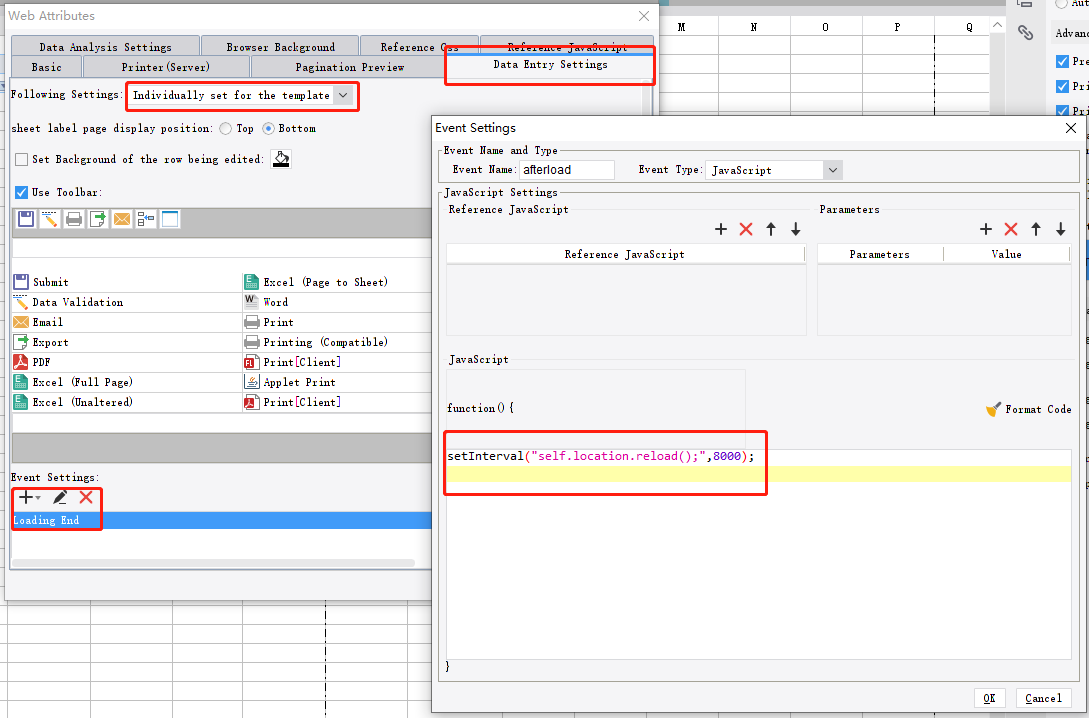Click the Parameters column header
The height and width of the screenshot is (718, 1089).
[879, 254]
